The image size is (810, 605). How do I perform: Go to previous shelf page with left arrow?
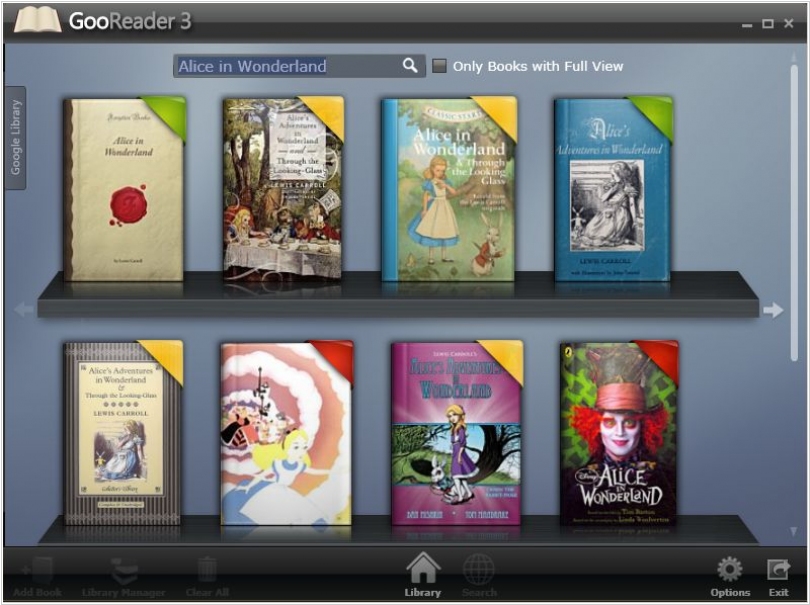pos(23,310)
